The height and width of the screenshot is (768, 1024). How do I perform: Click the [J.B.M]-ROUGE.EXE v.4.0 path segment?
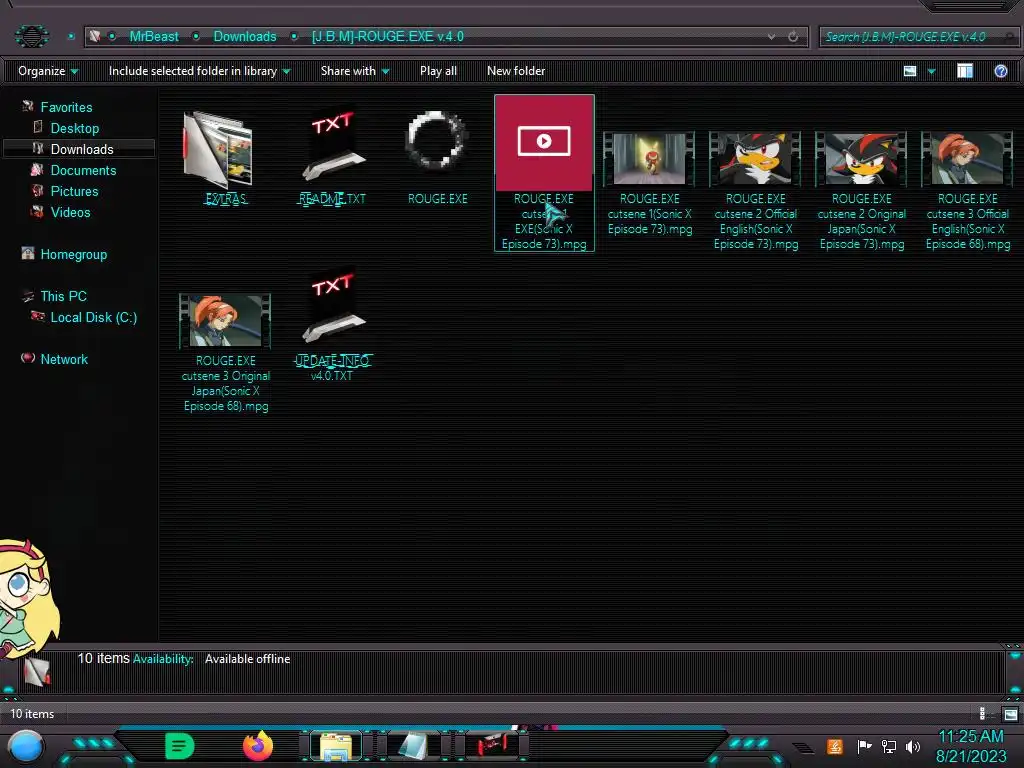click(x=387, y=37)
